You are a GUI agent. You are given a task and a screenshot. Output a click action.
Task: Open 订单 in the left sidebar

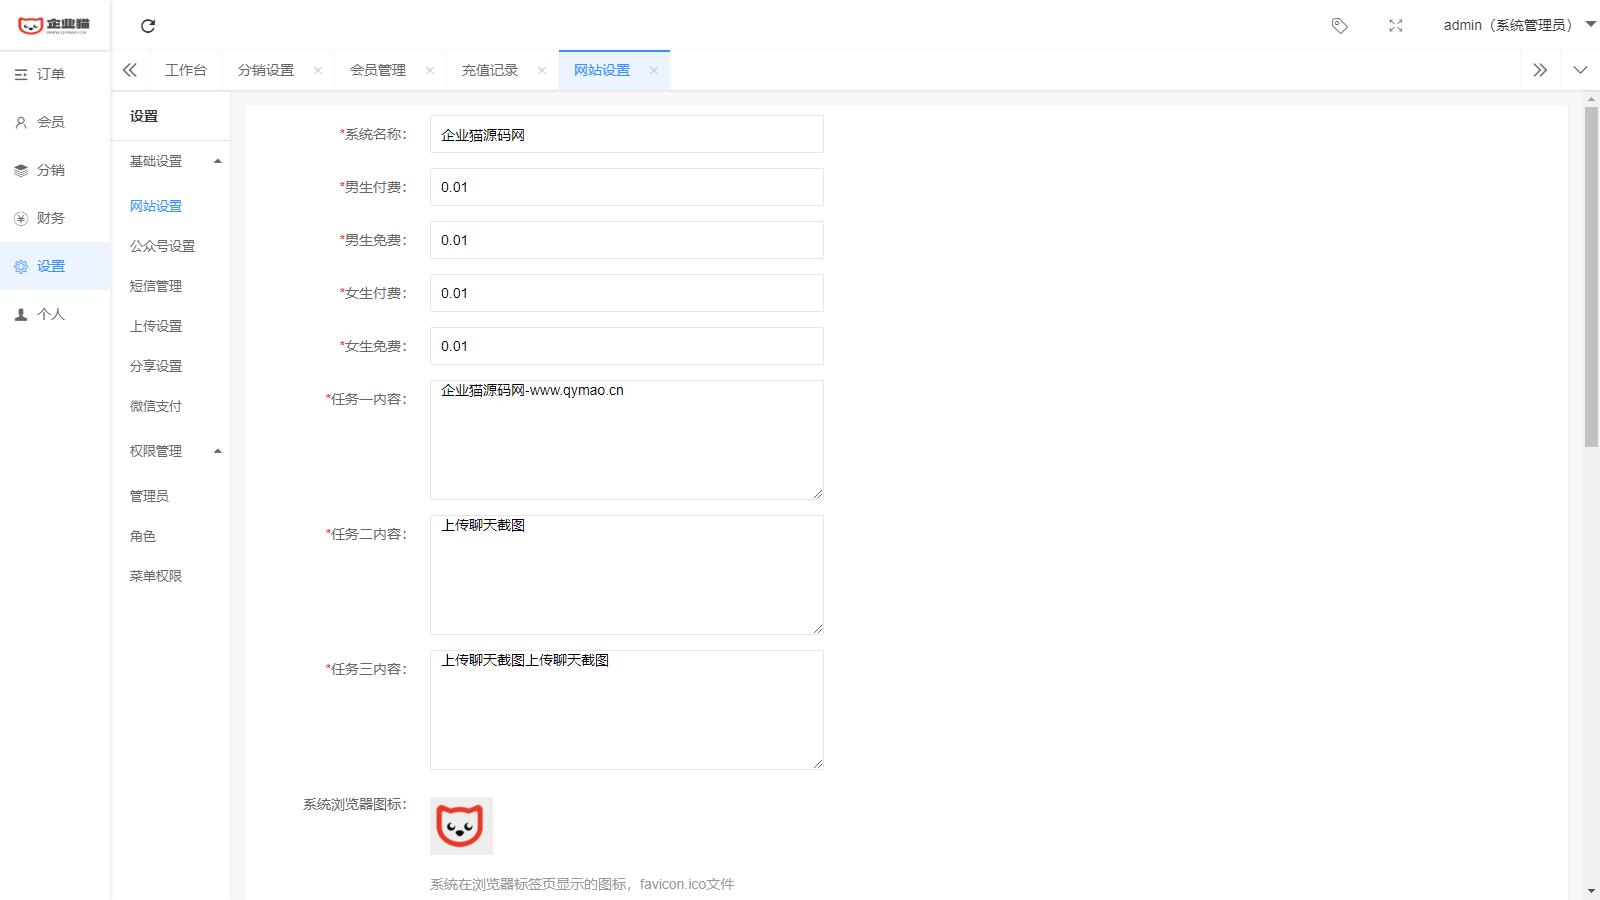coord(50,74)
